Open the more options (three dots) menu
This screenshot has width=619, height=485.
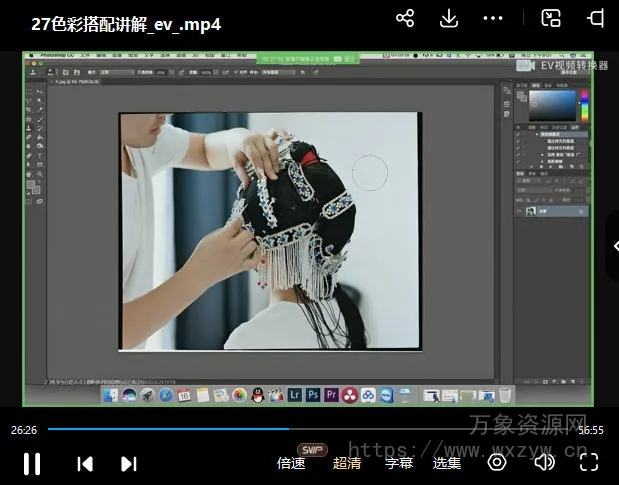(x=493, y=19)
